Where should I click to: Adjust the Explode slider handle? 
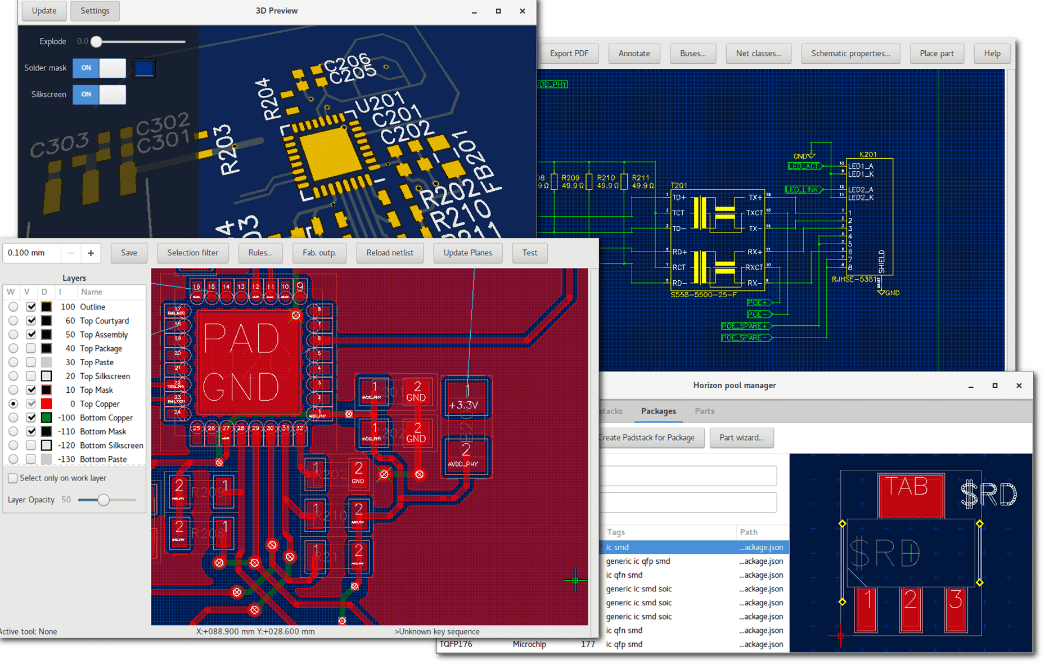coord(96,41)
